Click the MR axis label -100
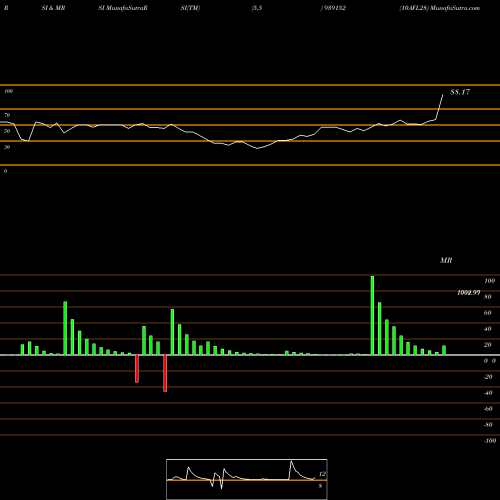Viewport: 500px width, 500px height. tap(490, 441)
